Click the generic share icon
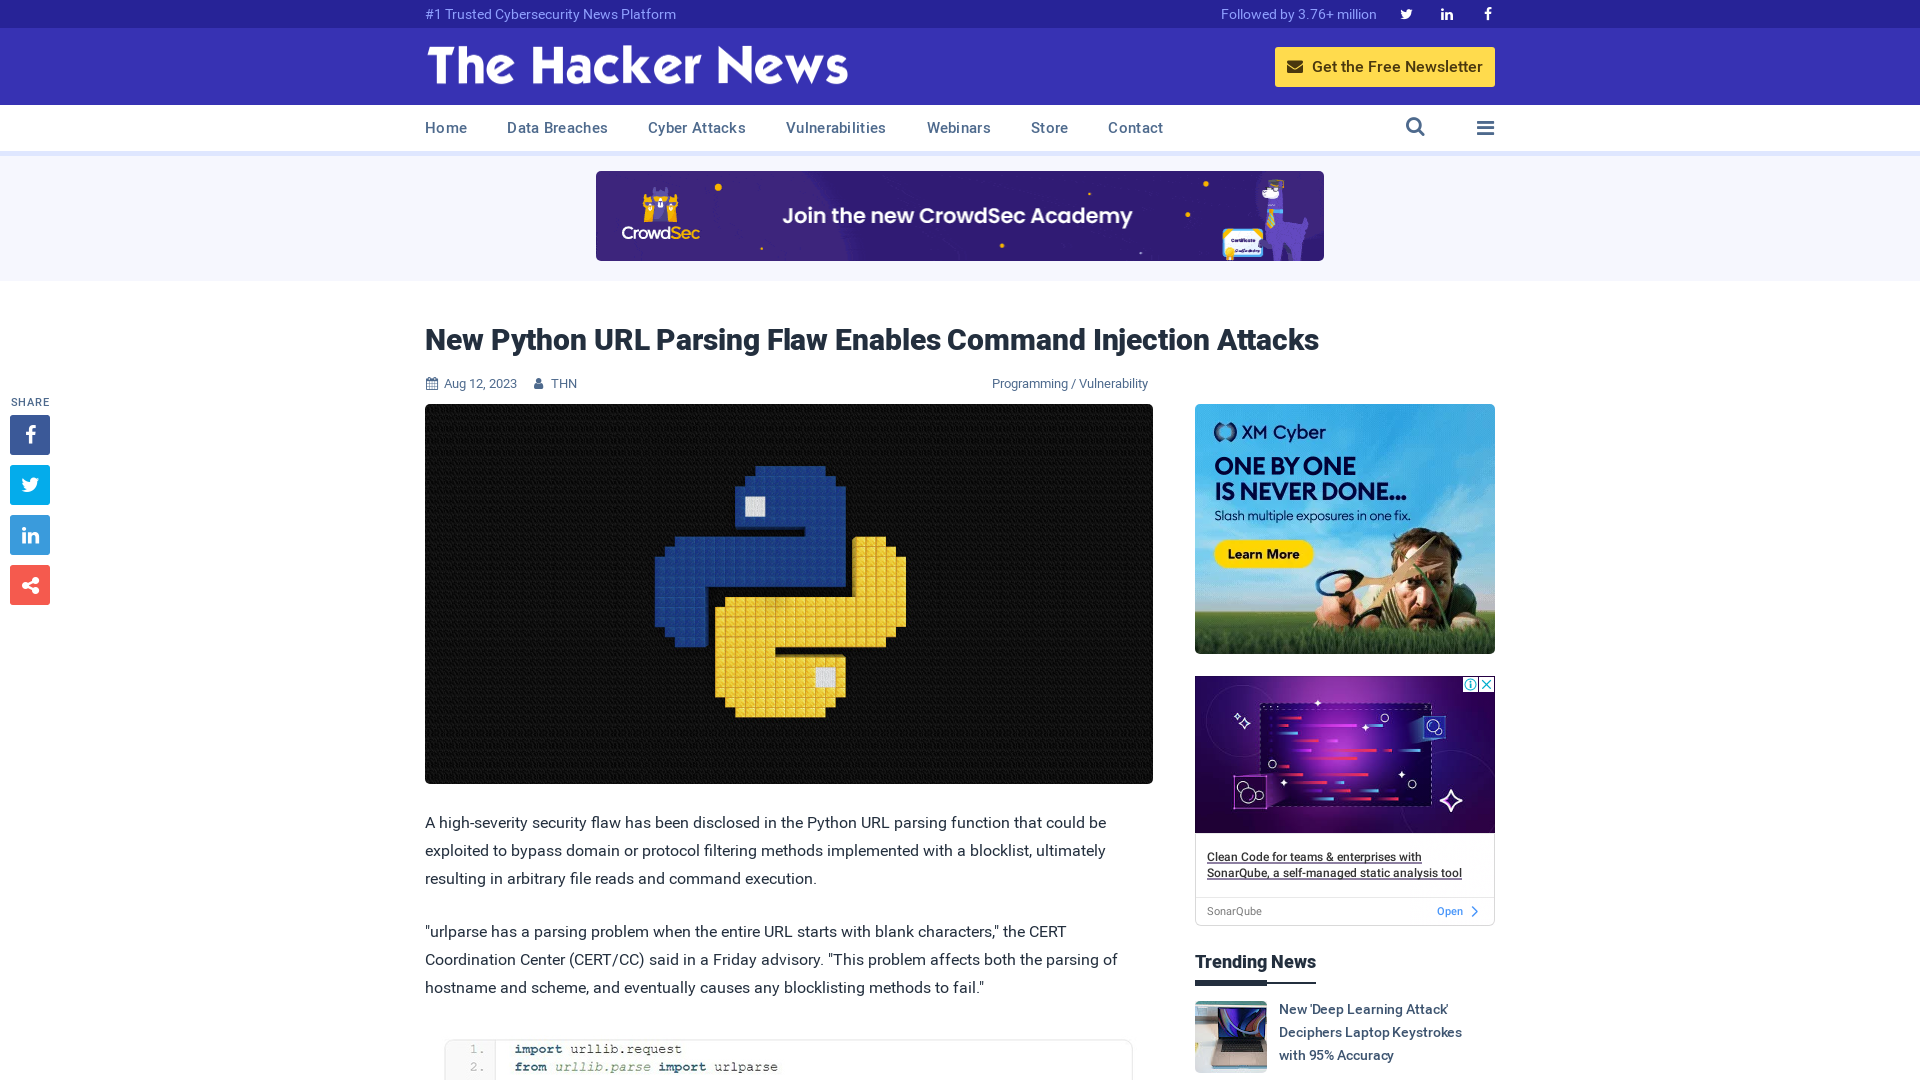1920x1080 pixels. [29, 584]
